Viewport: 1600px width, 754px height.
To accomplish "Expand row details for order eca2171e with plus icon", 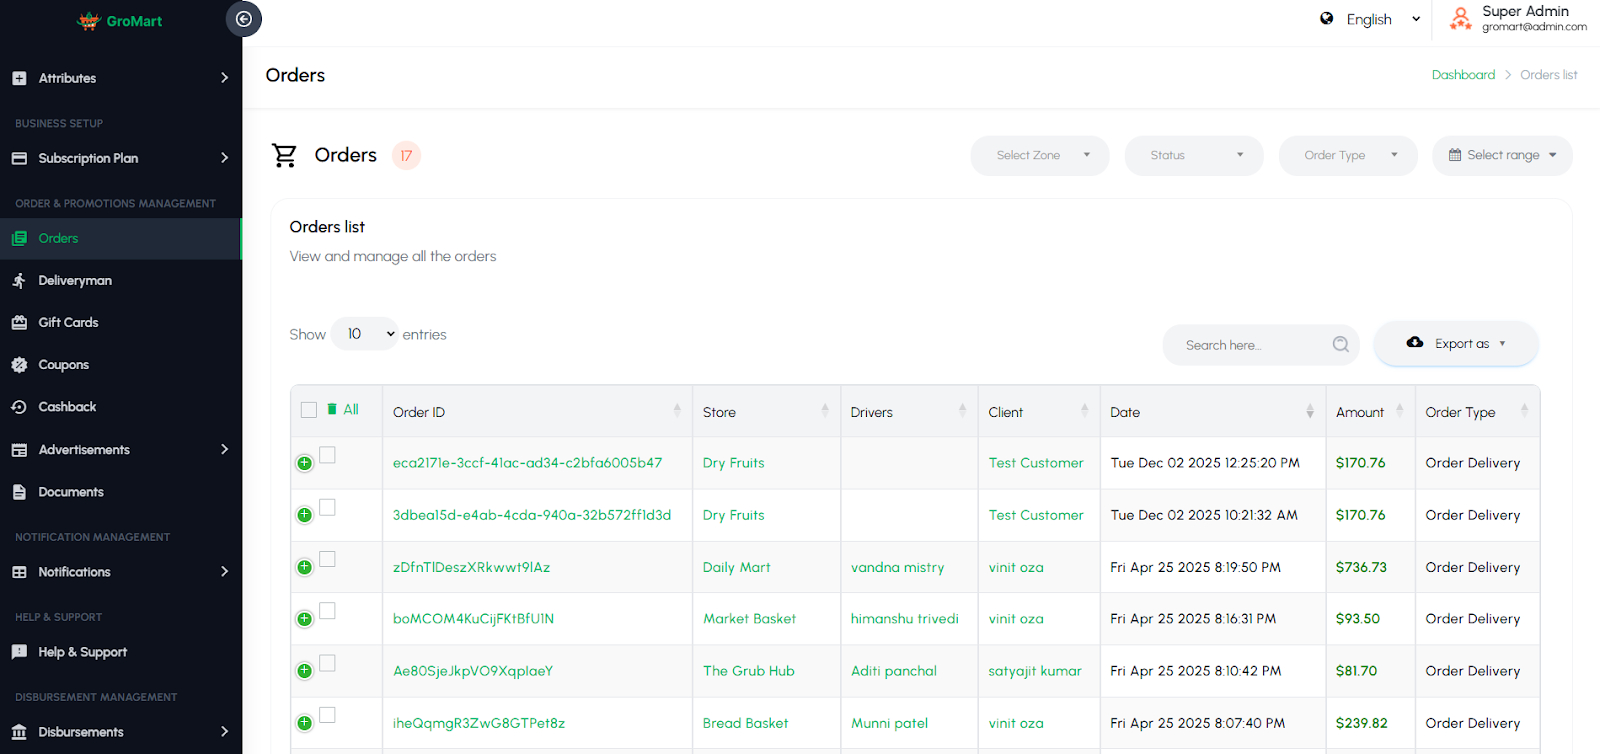I will (305, 463).
